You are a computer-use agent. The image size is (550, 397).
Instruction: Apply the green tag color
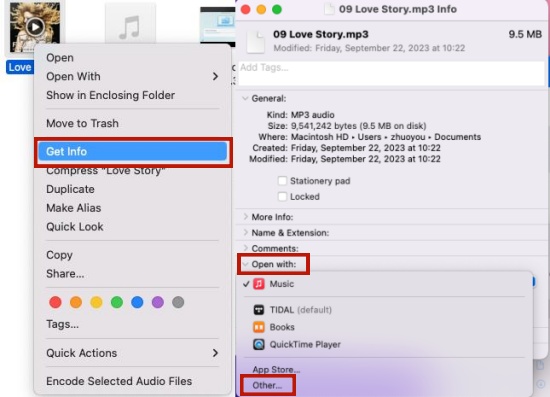[117, 302]
